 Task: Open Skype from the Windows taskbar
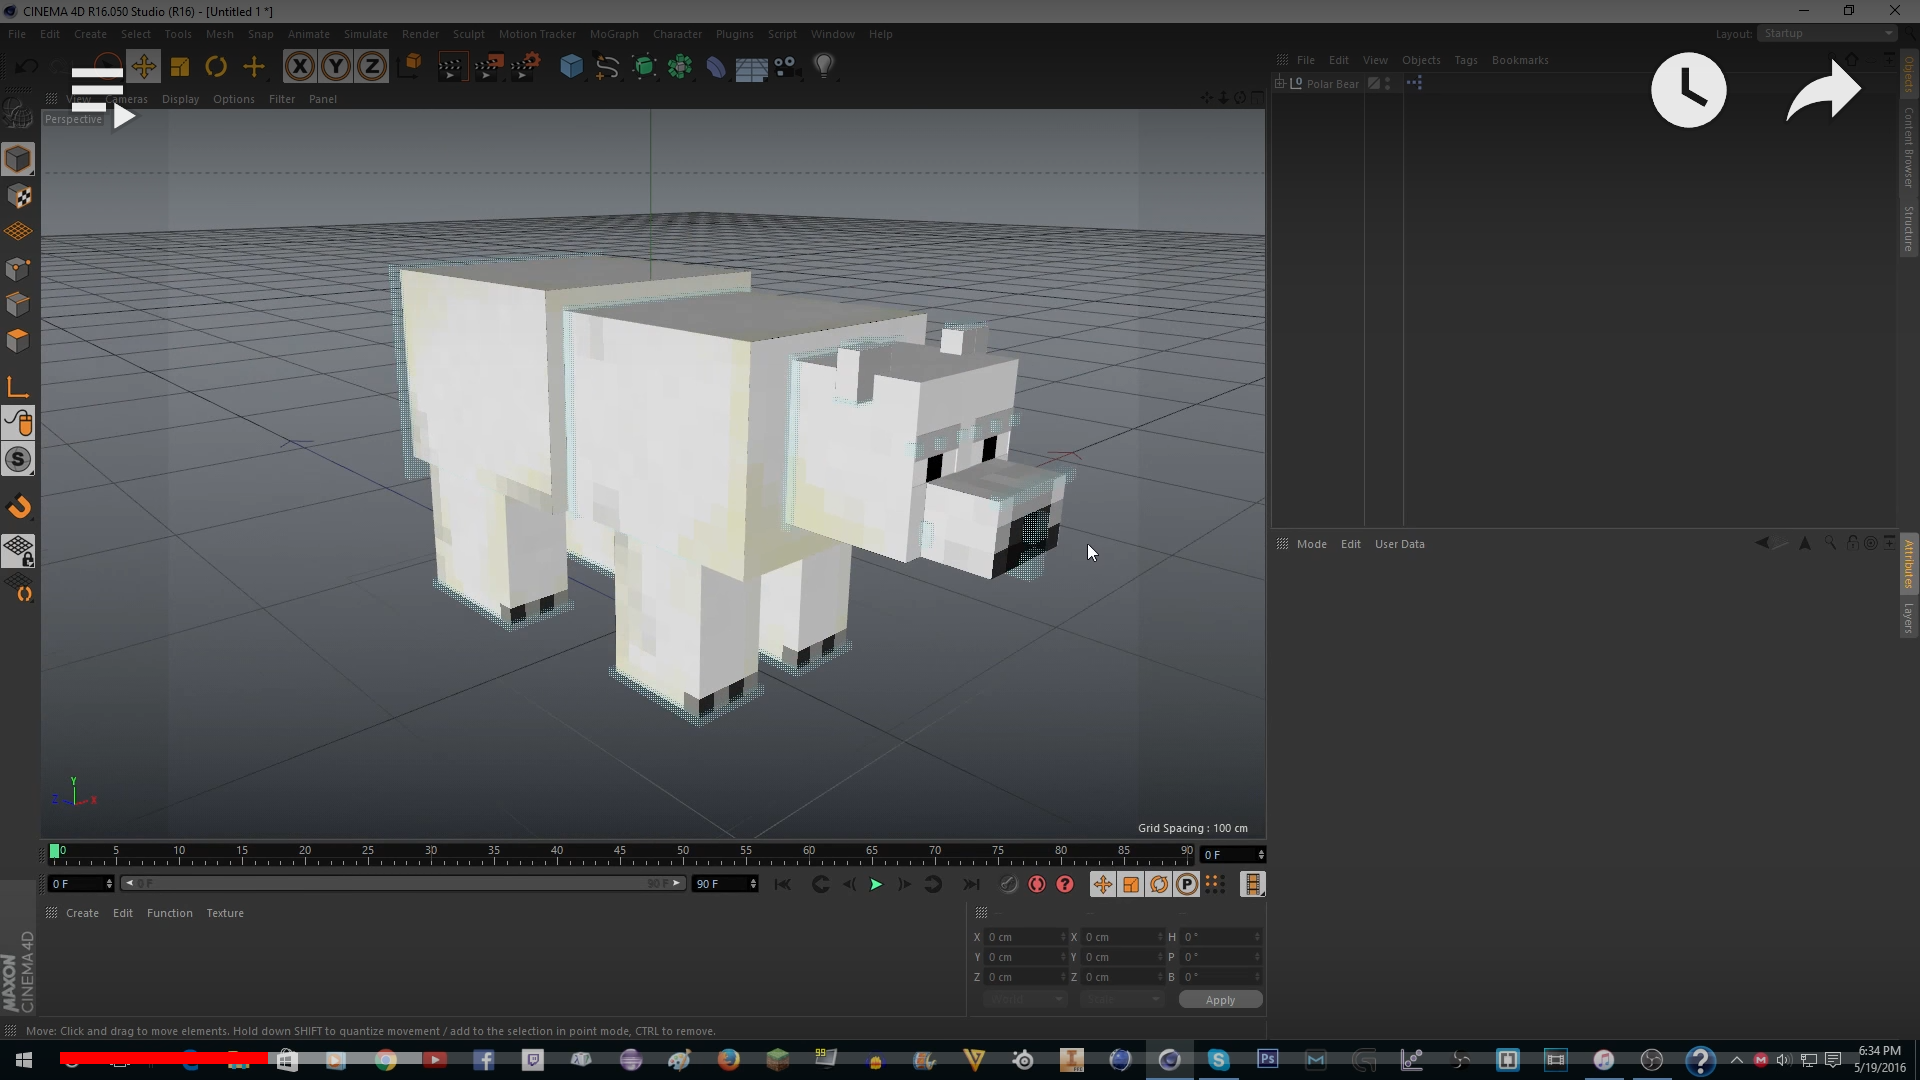1218,1059
